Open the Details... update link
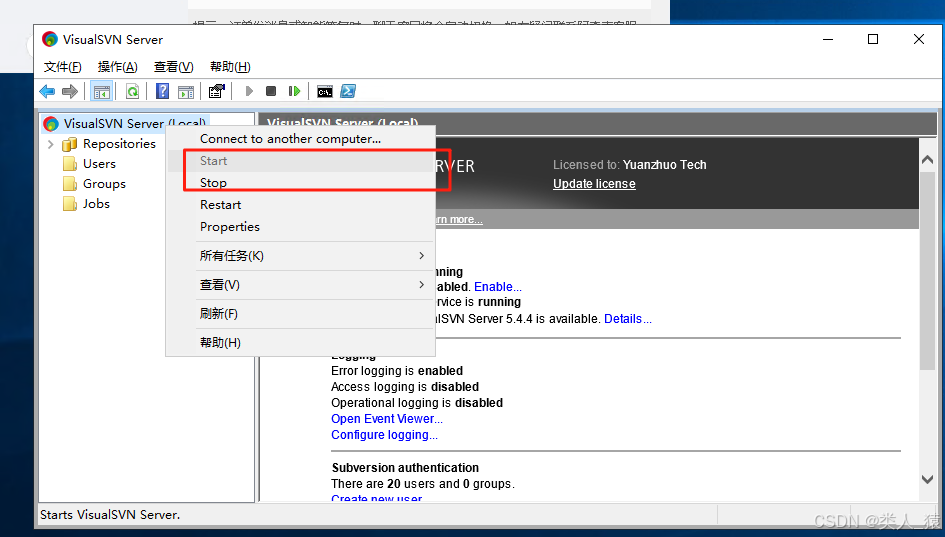945x537 pixels. click(628, 319)
